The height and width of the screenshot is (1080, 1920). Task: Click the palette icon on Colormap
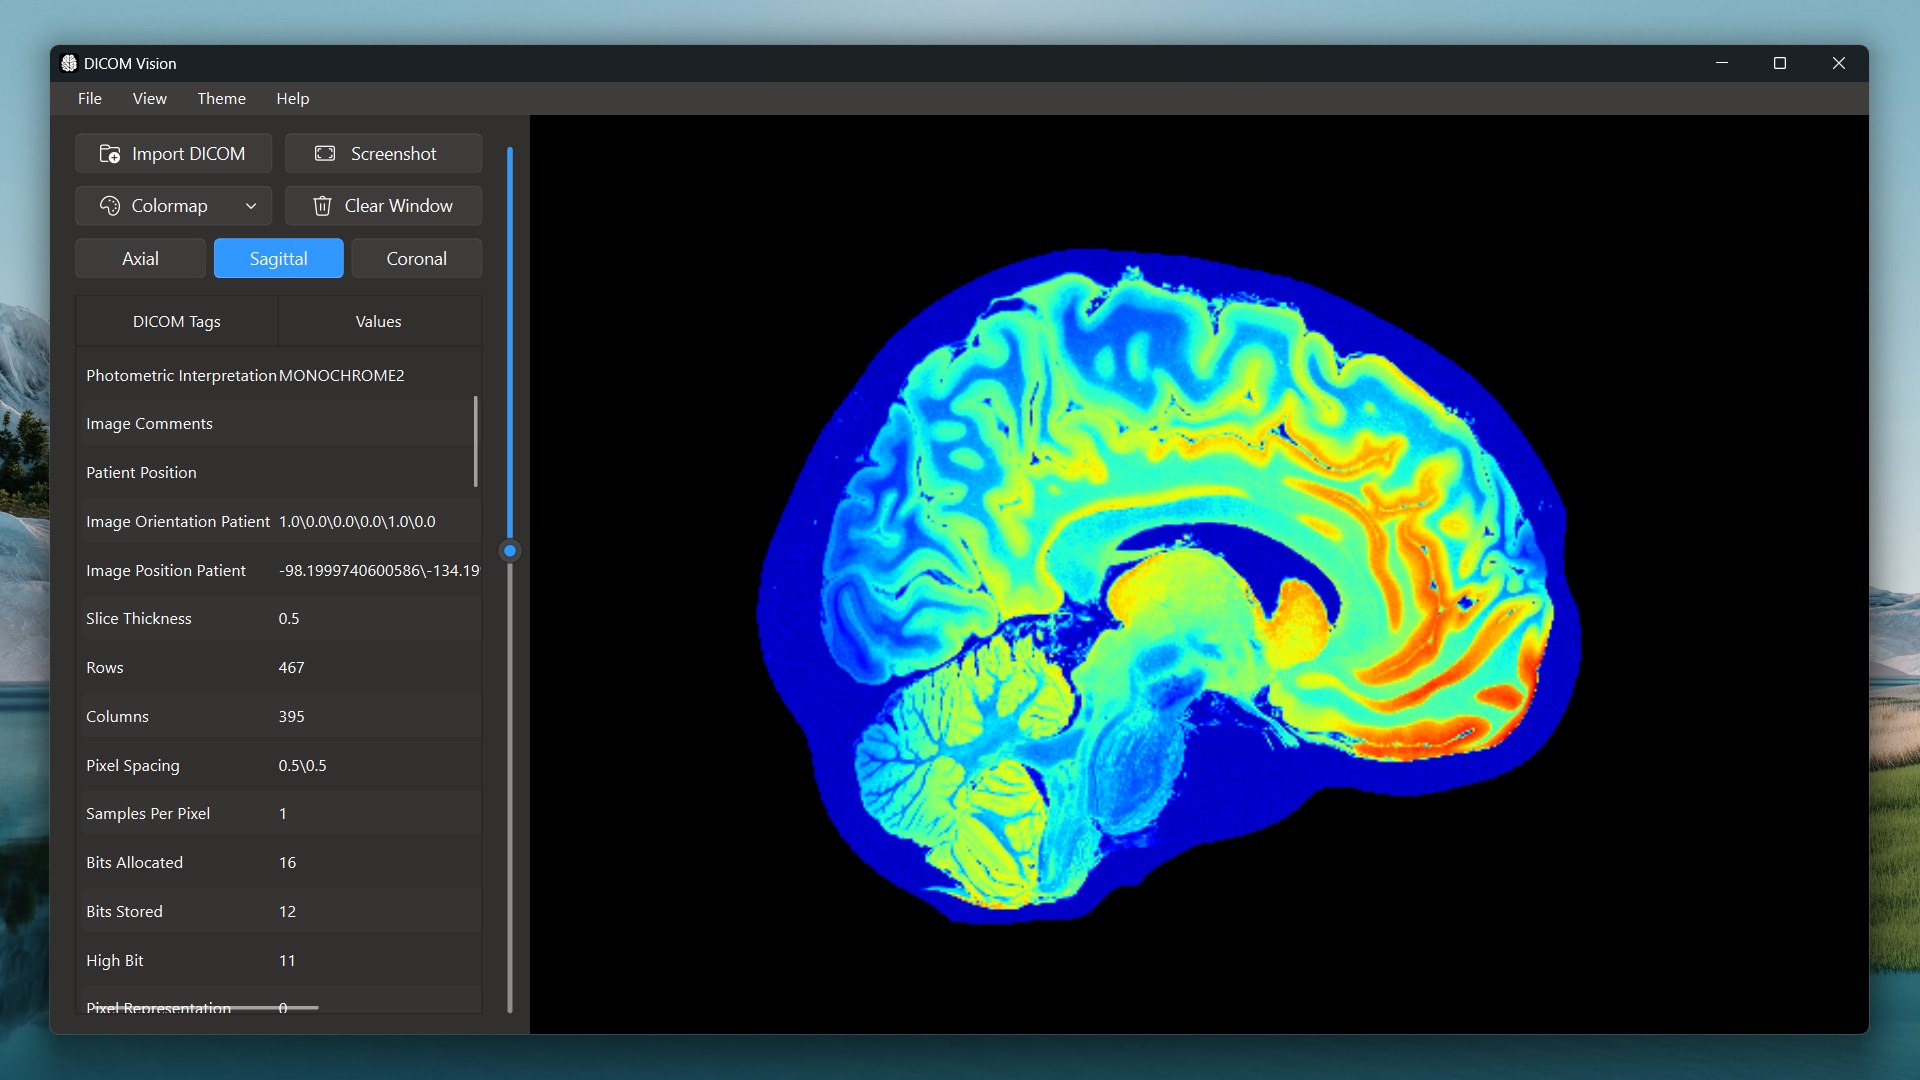point(110,206)
